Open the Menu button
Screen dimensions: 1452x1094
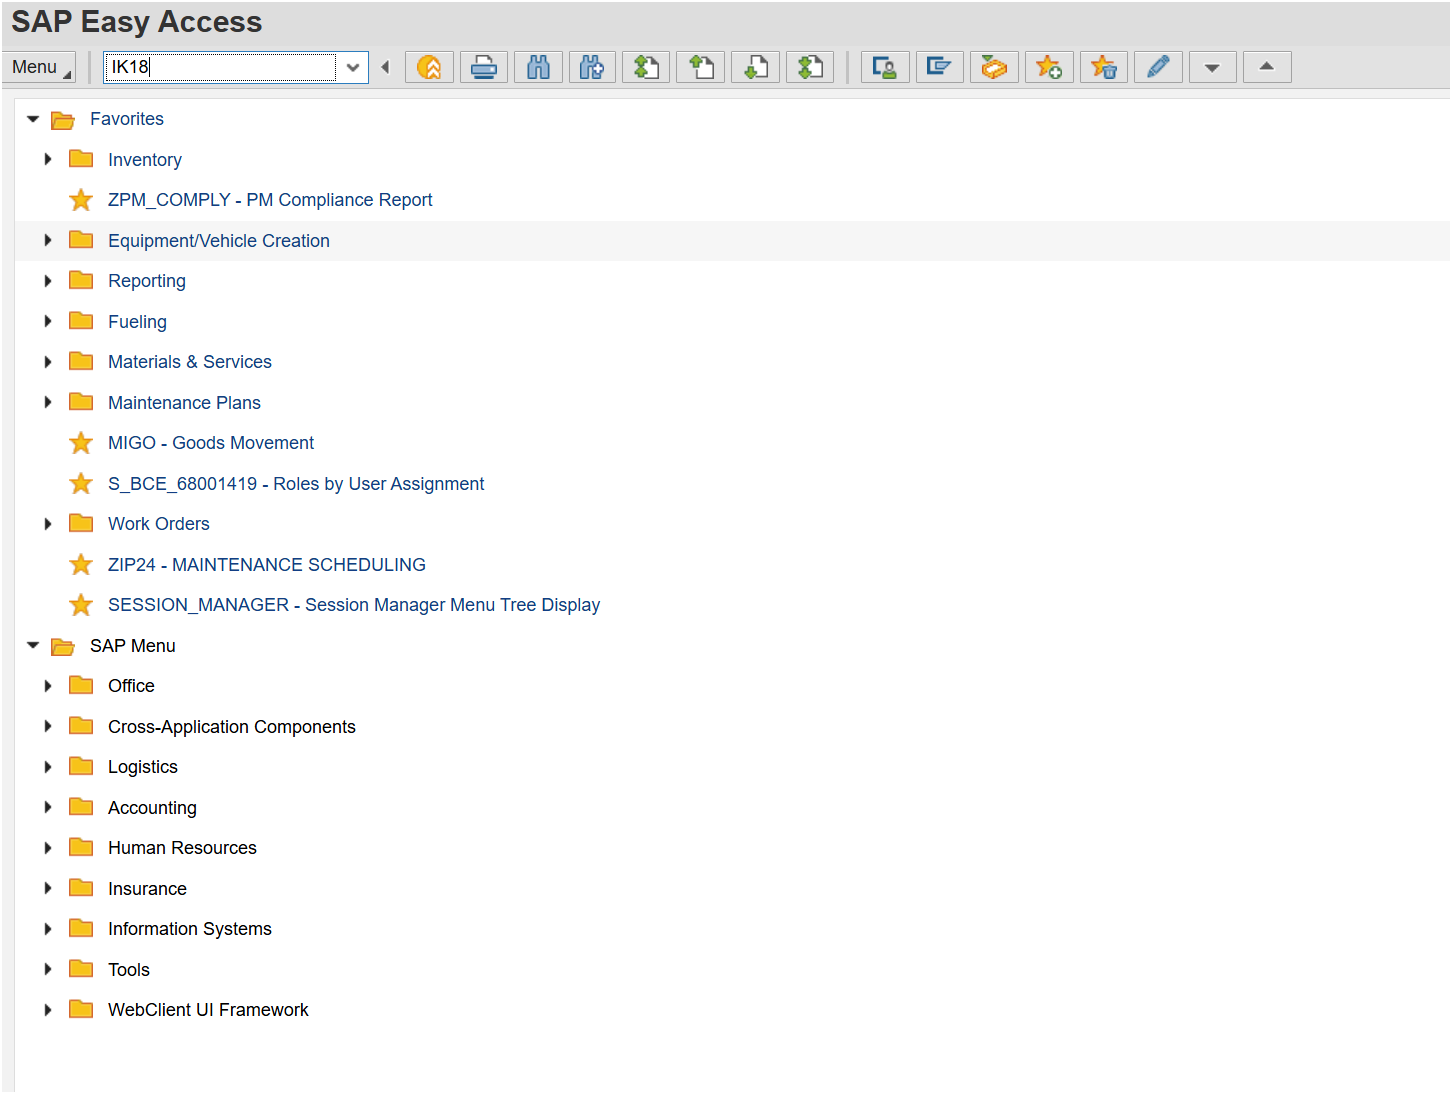(x=39, y=67)
